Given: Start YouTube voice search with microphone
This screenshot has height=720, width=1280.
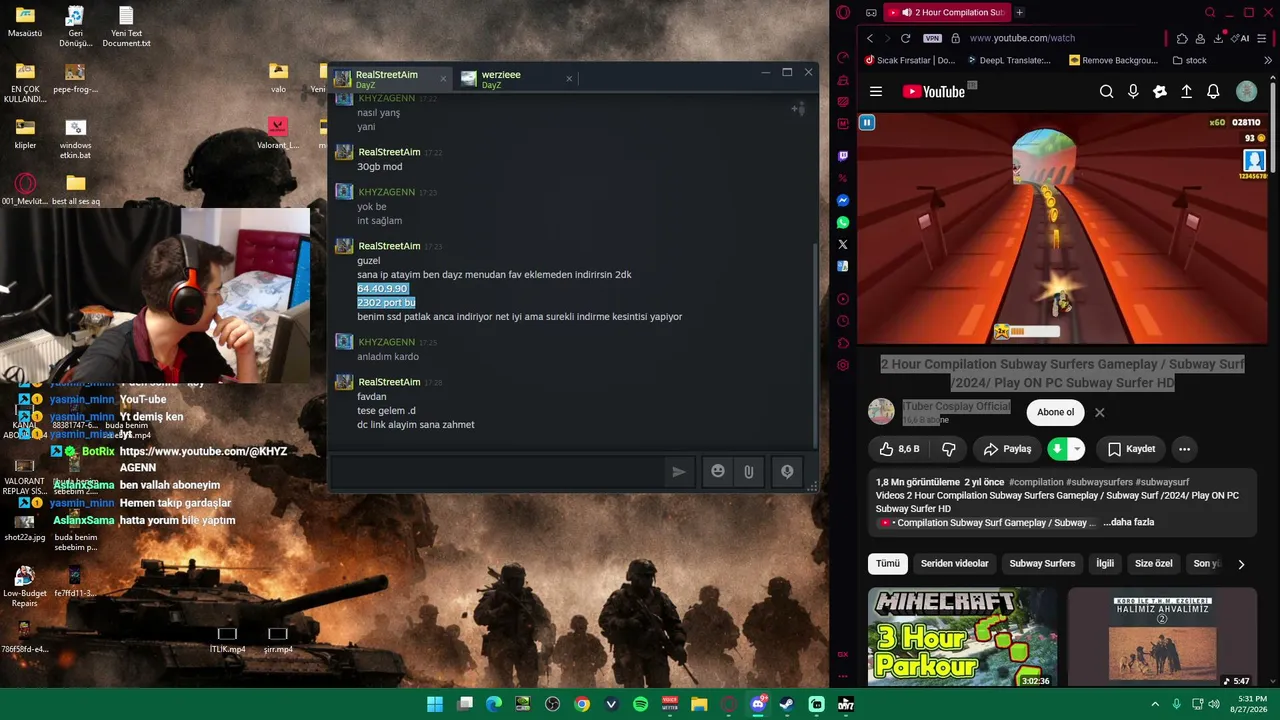Looking at the screenshot, I should 1133,92.
